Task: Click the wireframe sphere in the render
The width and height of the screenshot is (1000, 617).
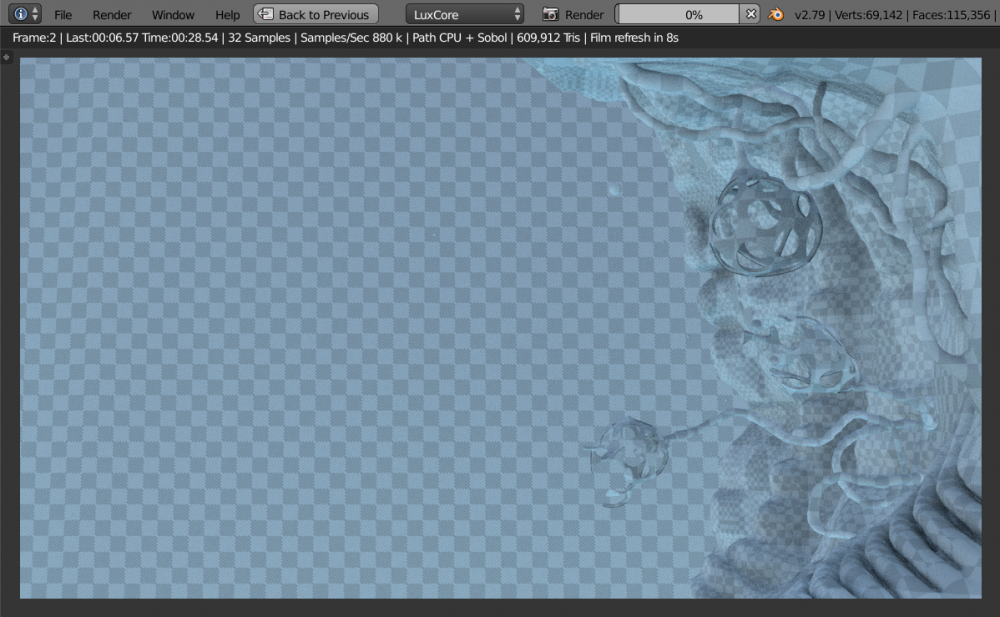Action: tap(765, 224)
